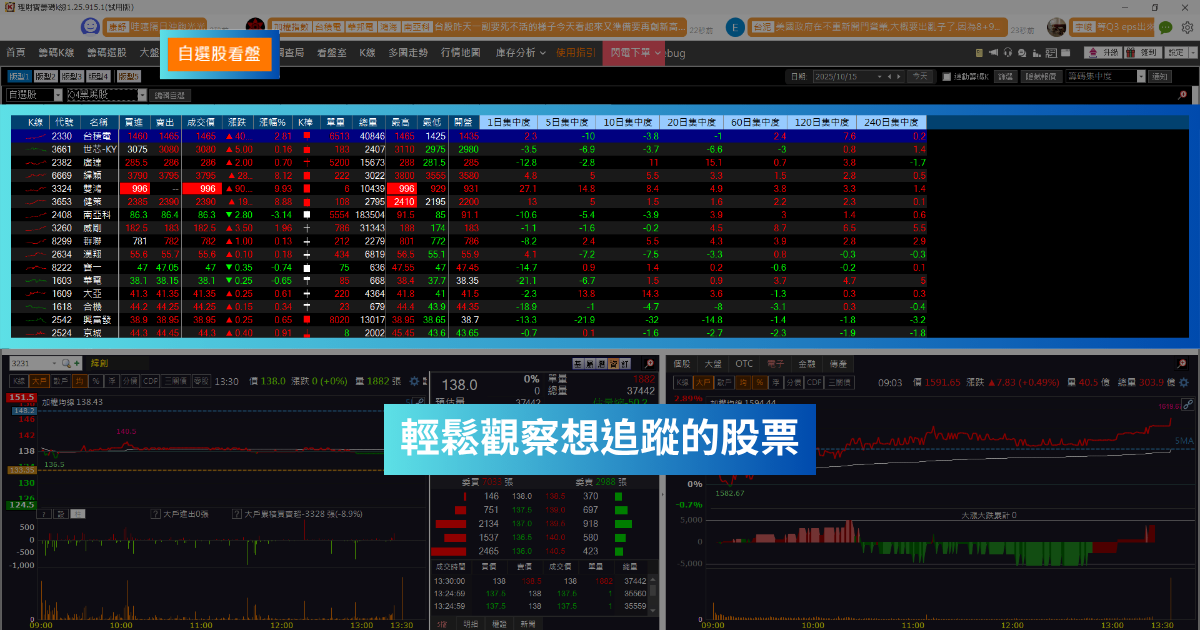Toggle 淨 in the market chart panel
Viewport: 1200px width, 630px height.
point(775,383)
